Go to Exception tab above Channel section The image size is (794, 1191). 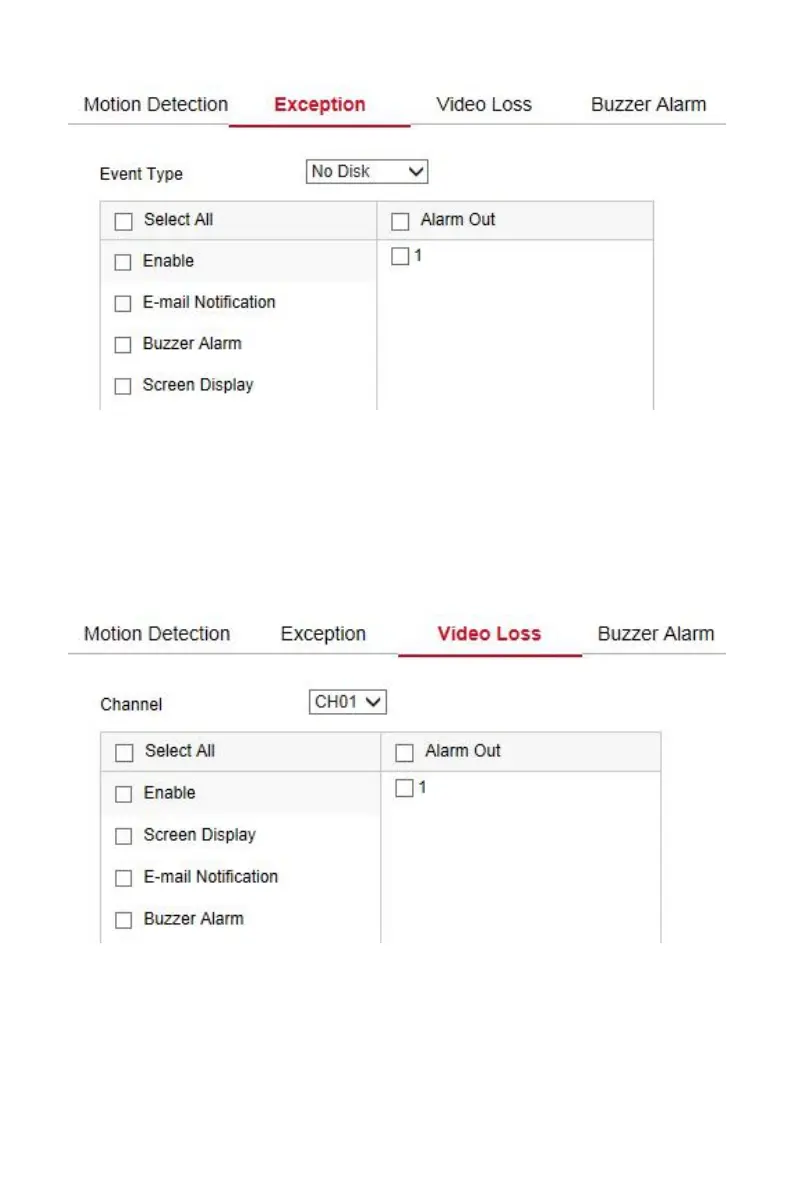click(323, 634)
